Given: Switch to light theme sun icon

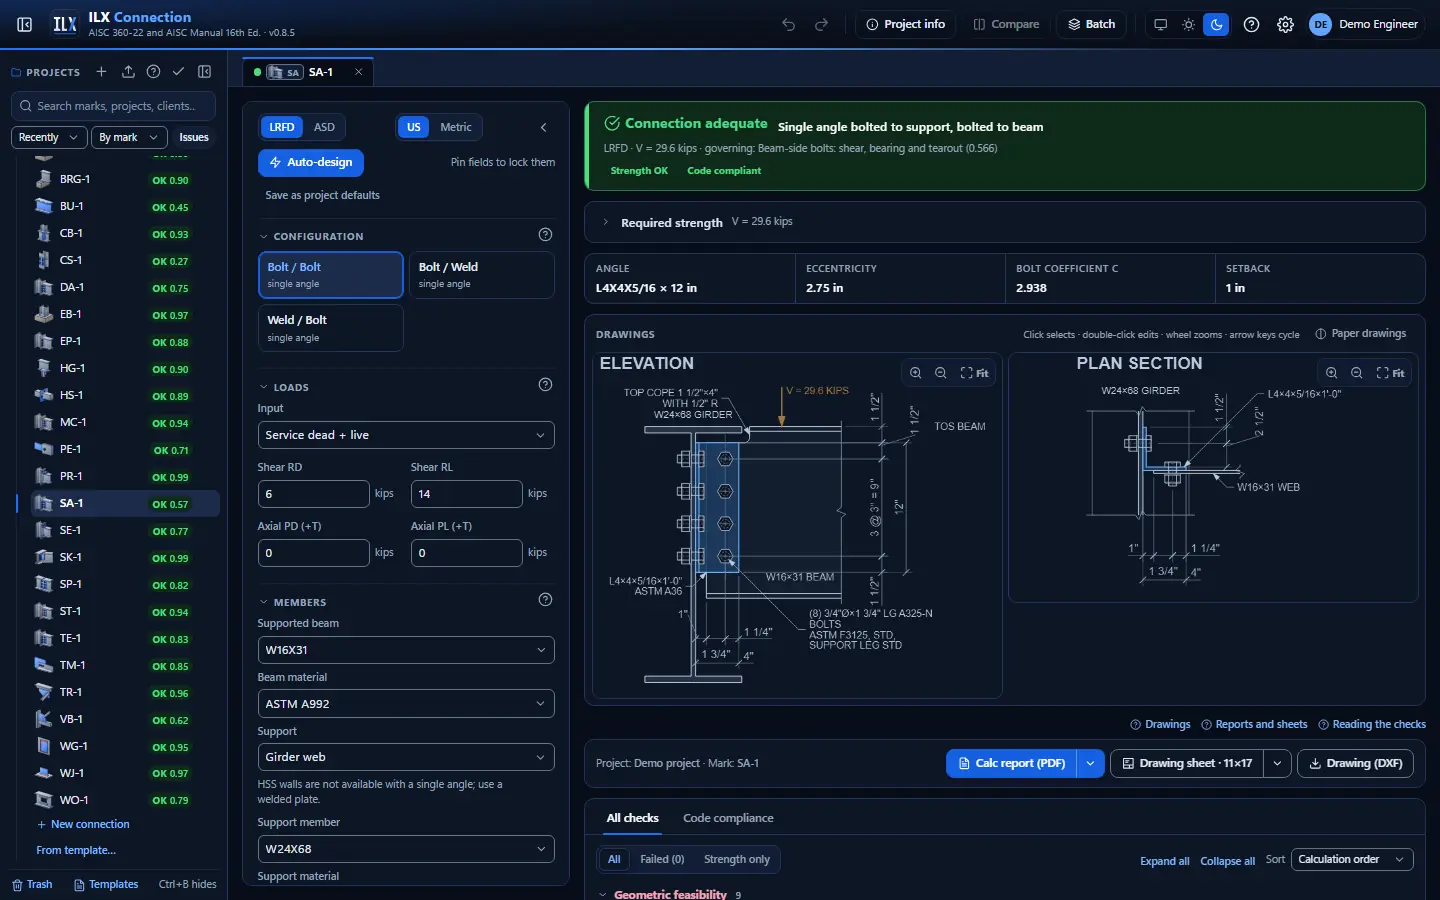Looking at the screenshot, I should (1188, 24).
